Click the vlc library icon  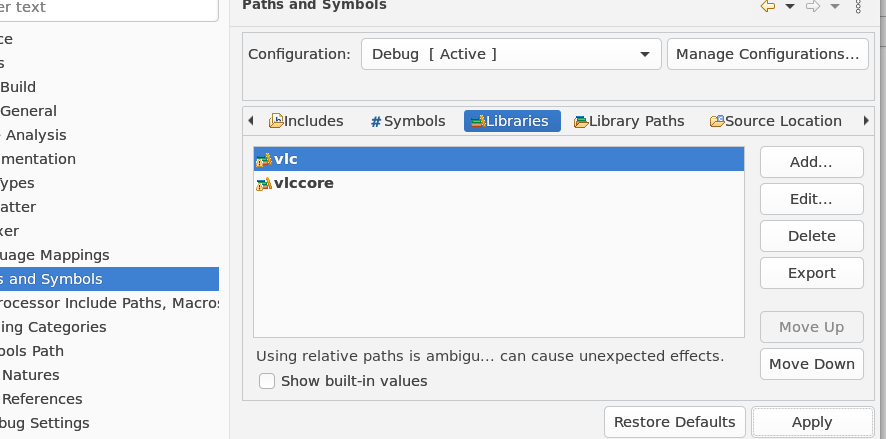(264, 160)
